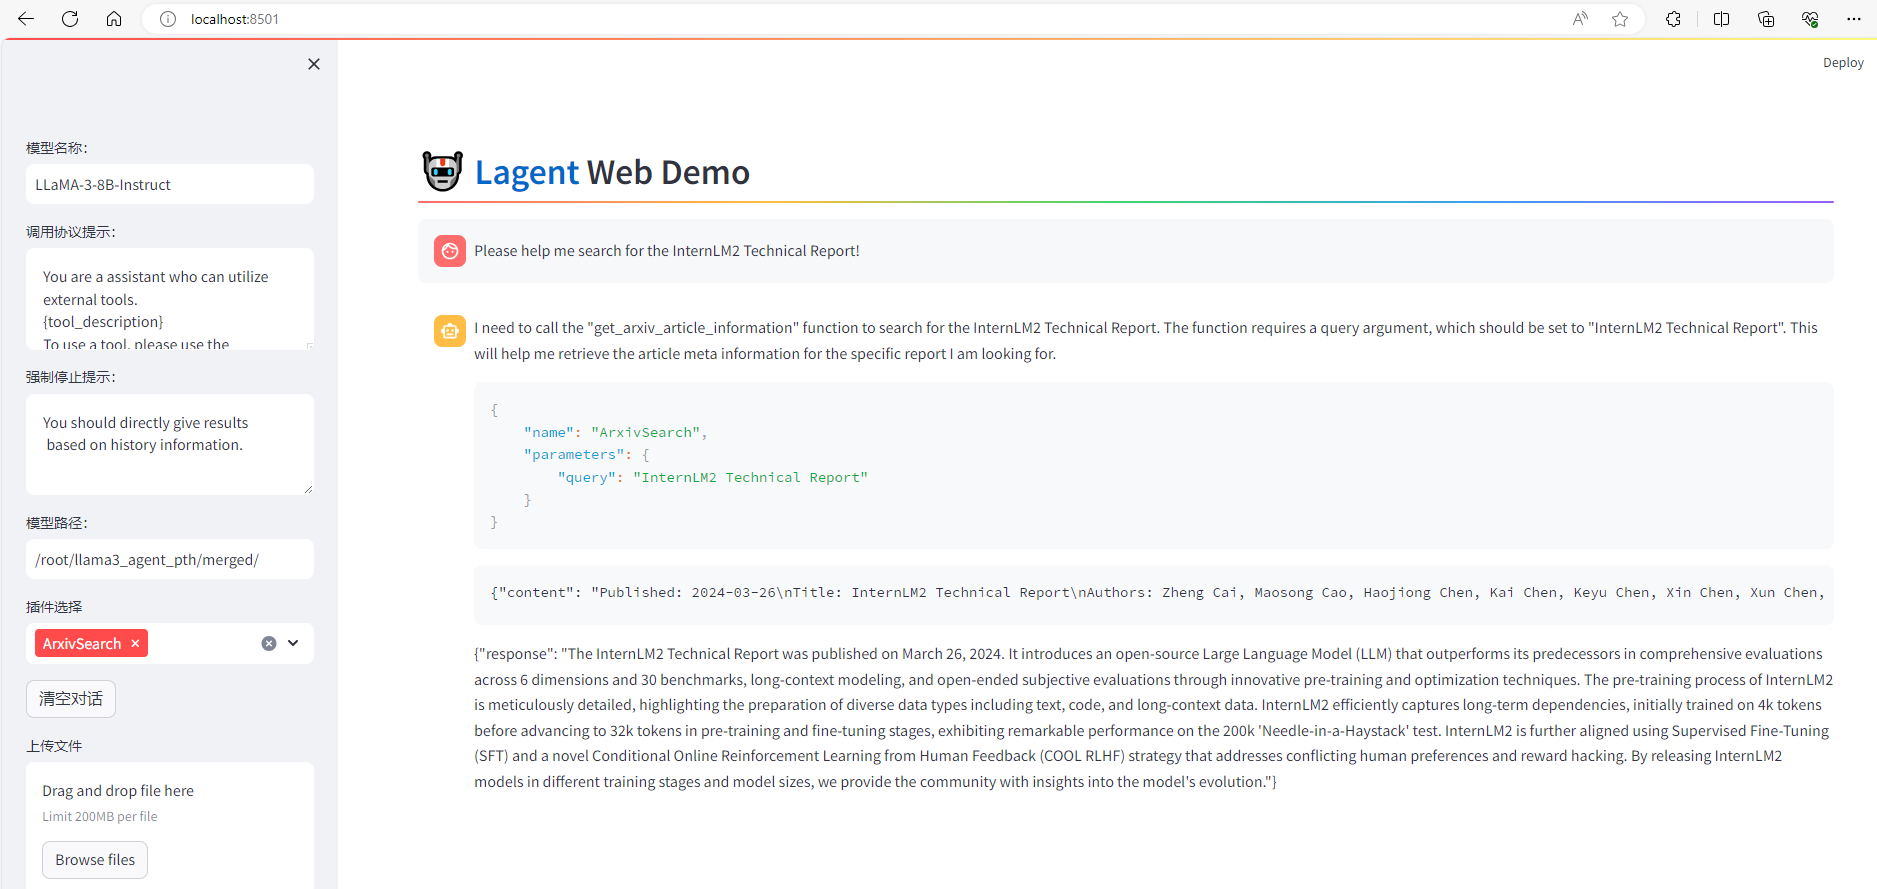Add this page to favorites

[x=1620, y=19]
